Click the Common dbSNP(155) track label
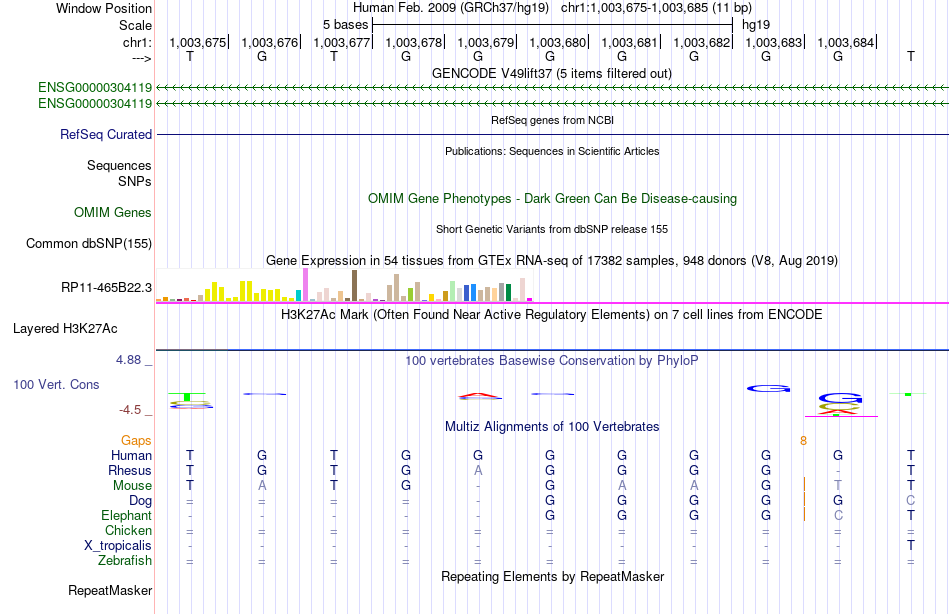 coord(89,244)
